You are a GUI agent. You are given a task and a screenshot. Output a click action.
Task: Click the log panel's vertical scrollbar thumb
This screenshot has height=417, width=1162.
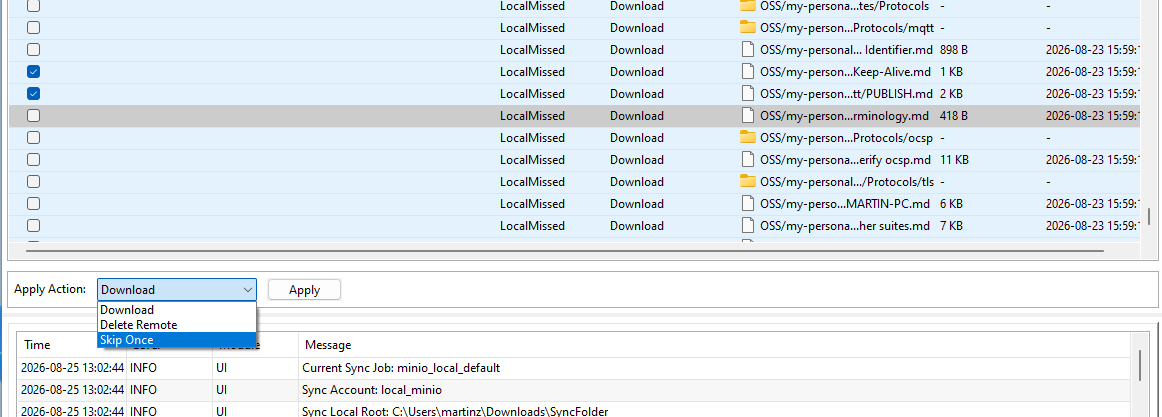pyautogui.click(x=1140, y=365)
